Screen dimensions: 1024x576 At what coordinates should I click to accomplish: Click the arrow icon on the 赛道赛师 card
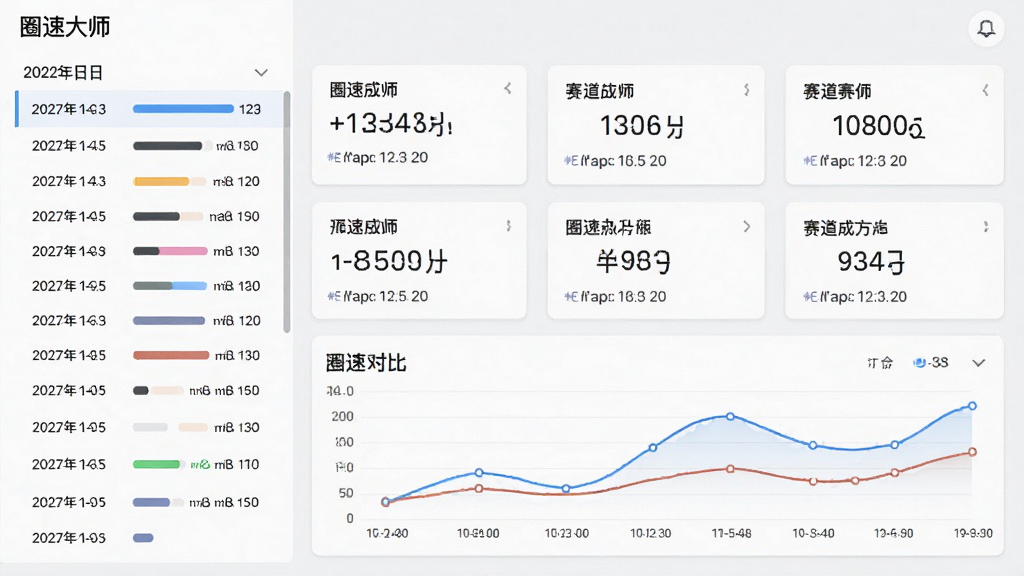coord(985,90)
